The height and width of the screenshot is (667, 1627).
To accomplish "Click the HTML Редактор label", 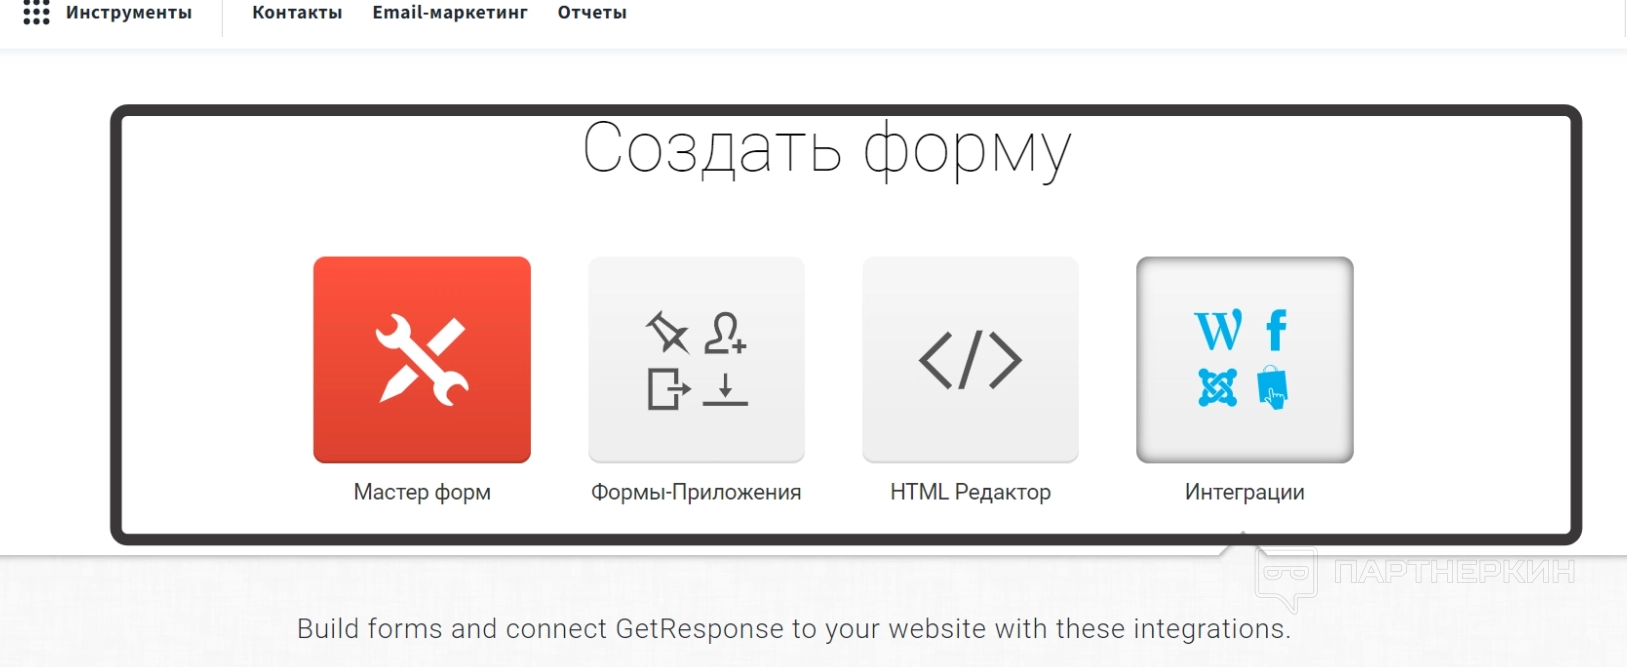I will [x=970, y=492].
